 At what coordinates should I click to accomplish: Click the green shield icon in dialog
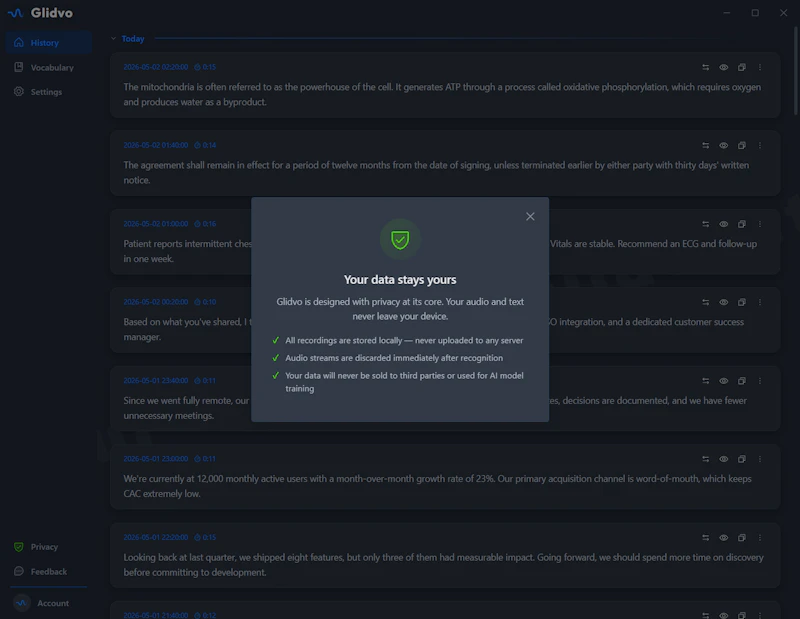point(400,239)
